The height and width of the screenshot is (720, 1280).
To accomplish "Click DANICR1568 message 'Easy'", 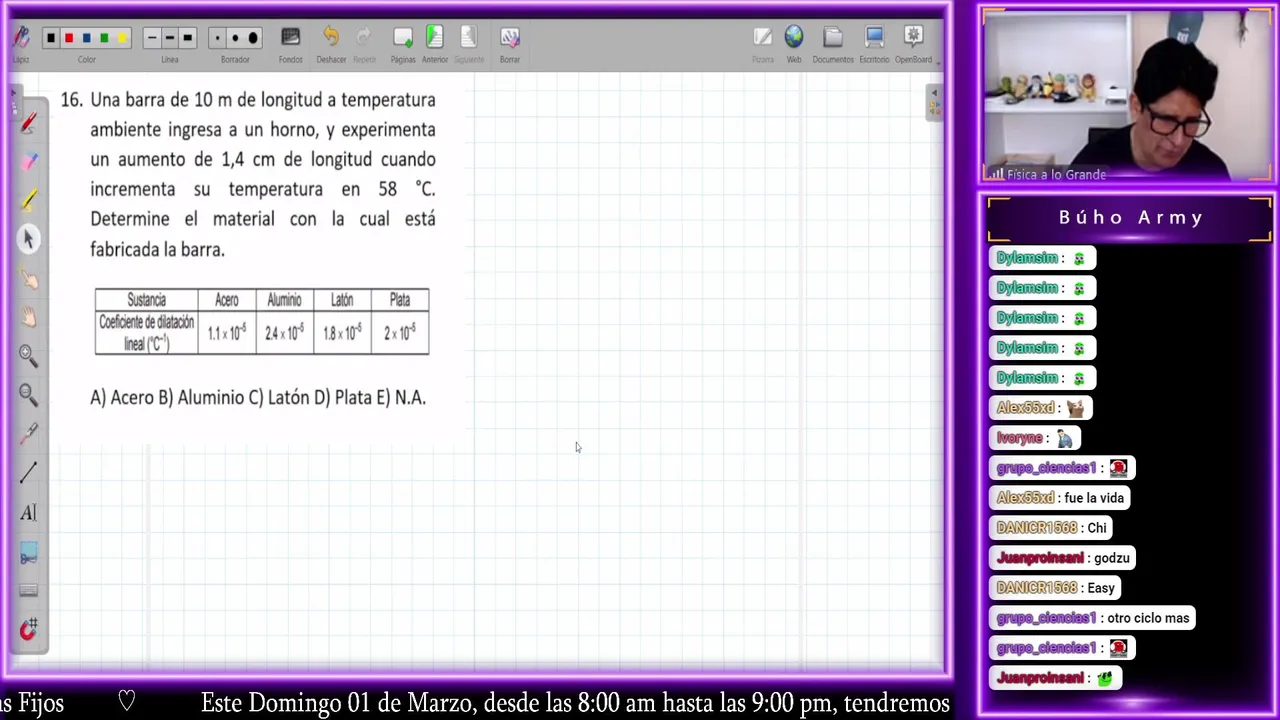I will point(1100,588).
